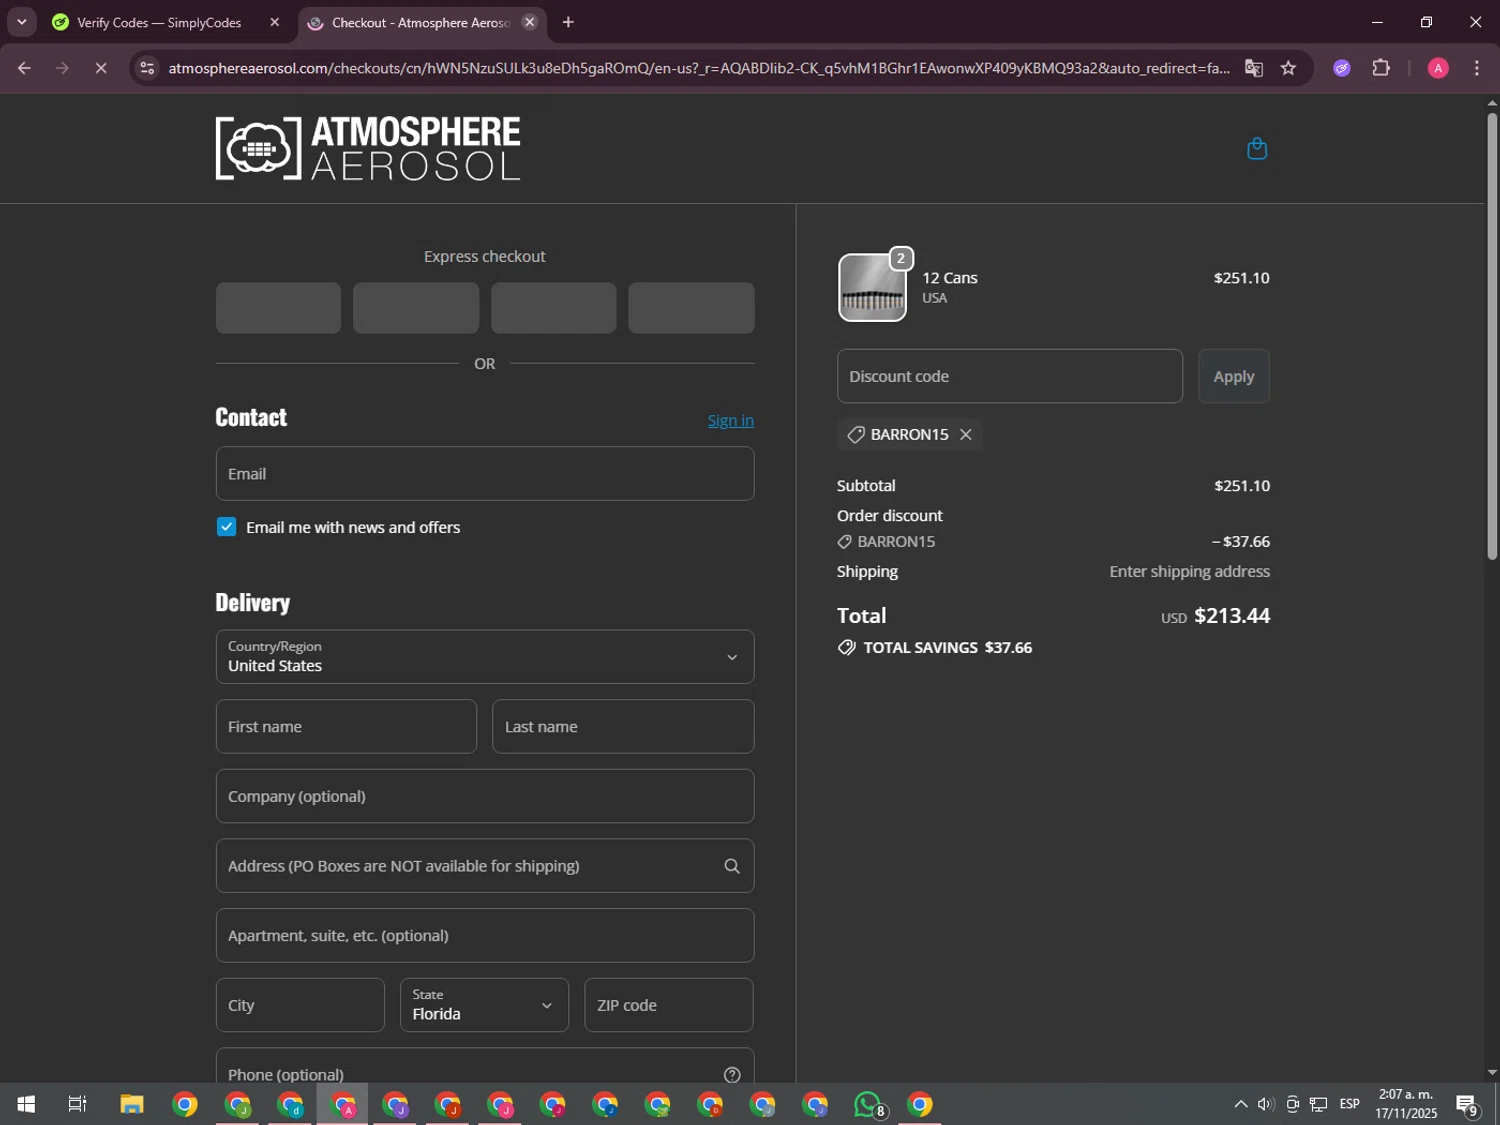Image resolution: width=1500 pixels, height=1125 pixels.
Task: Close the Verify Codes SimplyCodes tab
Action: click(274, 22)
